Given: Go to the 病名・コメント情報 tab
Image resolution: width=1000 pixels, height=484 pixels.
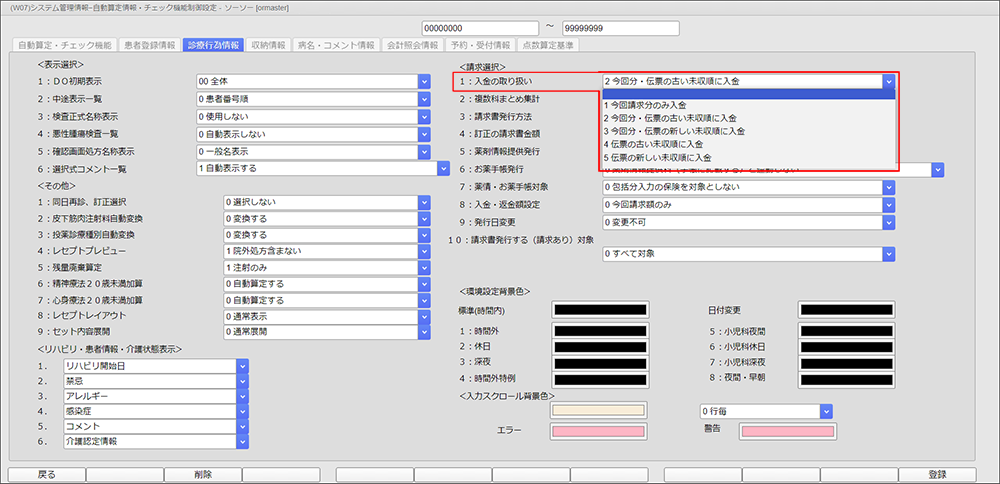Looking at the screenshot, I should (339, 45).
